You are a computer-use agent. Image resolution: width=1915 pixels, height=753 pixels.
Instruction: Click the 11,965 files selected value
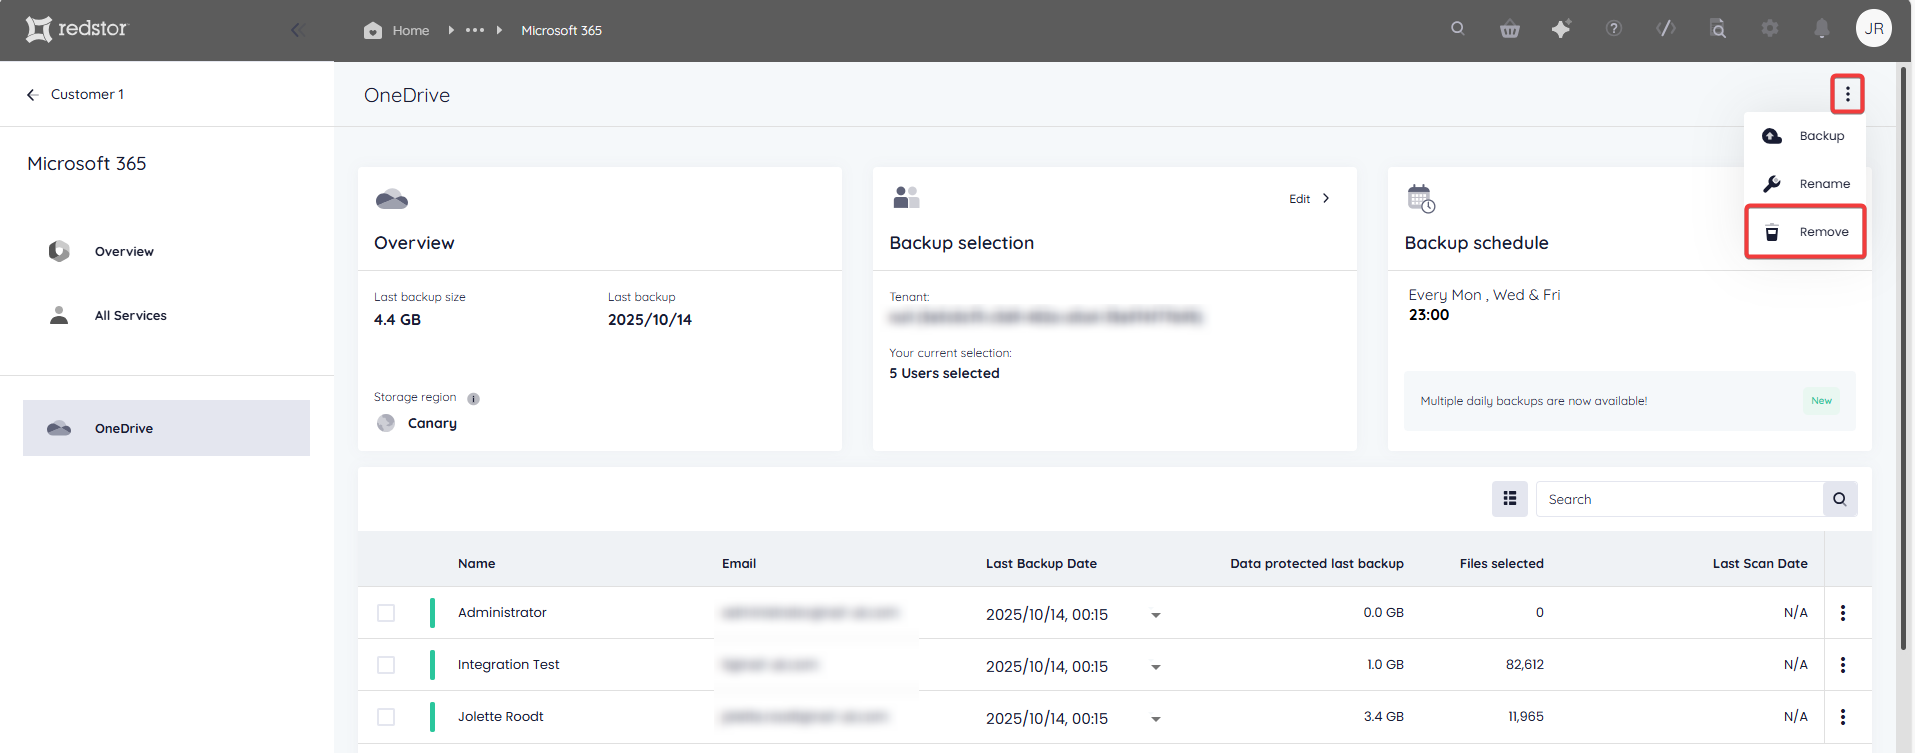(1526, 716)
